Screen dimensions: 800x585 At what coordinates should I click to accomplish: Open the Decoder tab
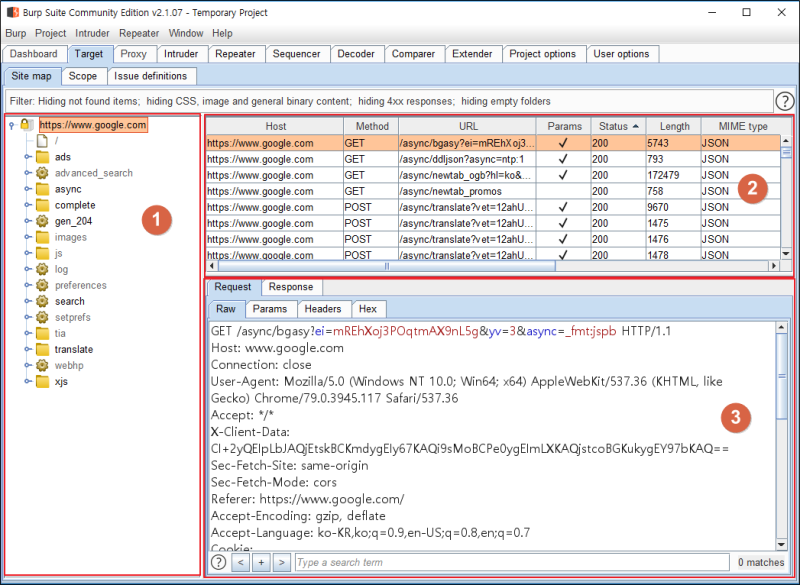tap(356, 54)
